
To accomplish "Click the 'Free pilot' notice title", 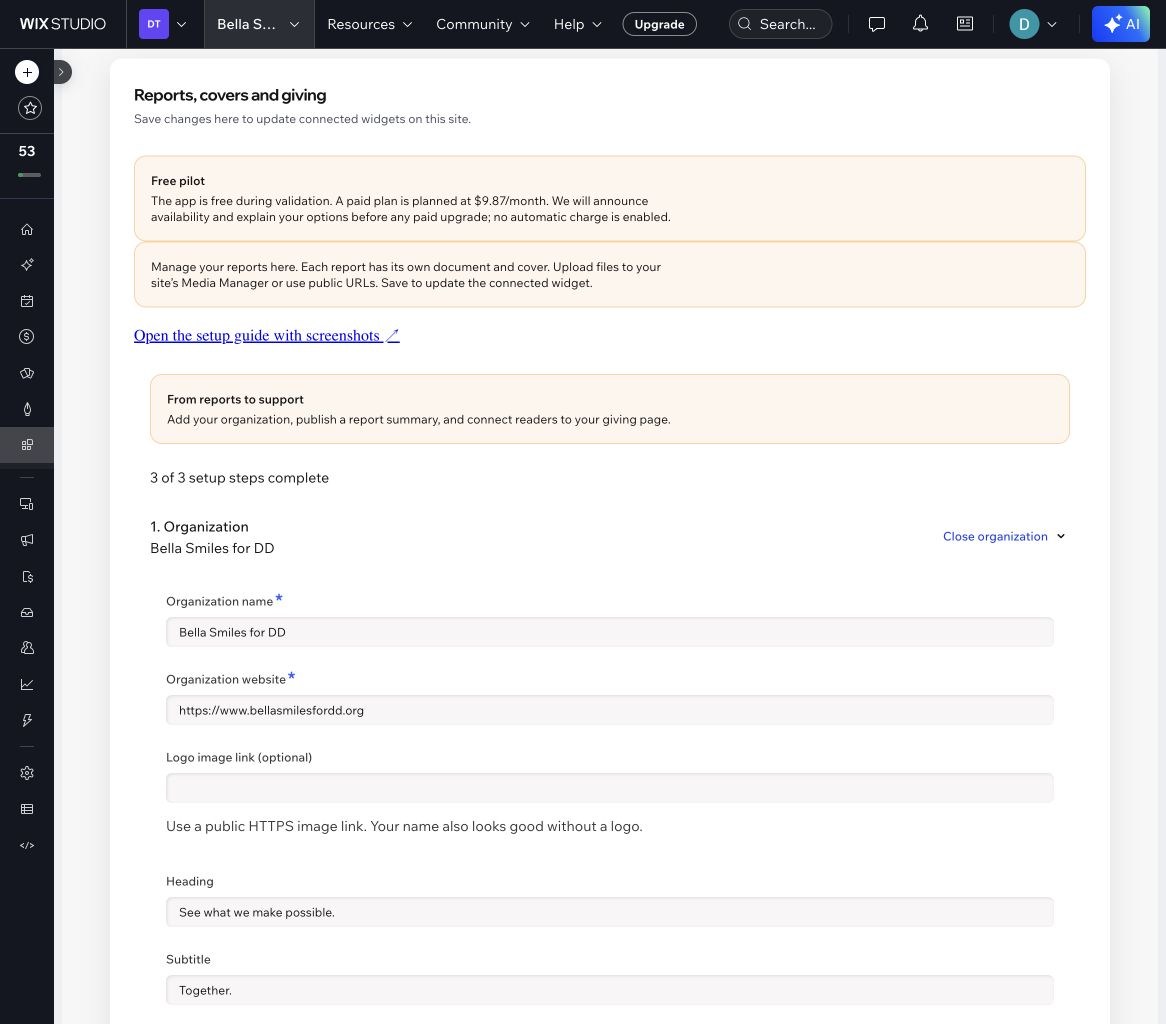I will (178, 181).
